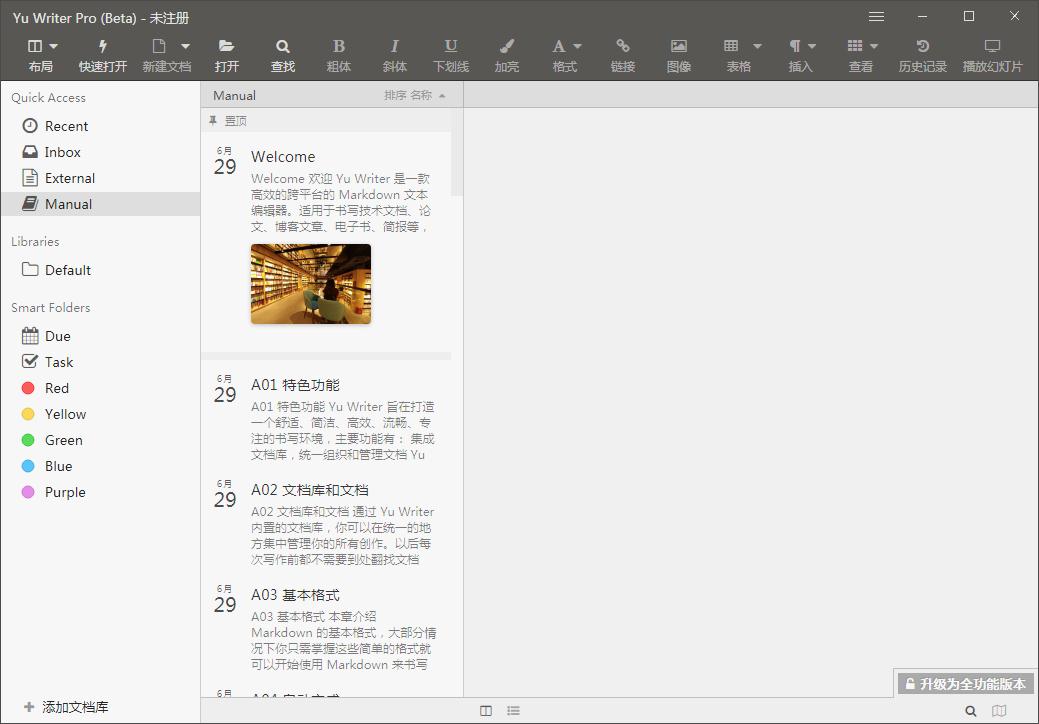
Task: Insert an image with the 图像 icon
Action: pos(680,55)
